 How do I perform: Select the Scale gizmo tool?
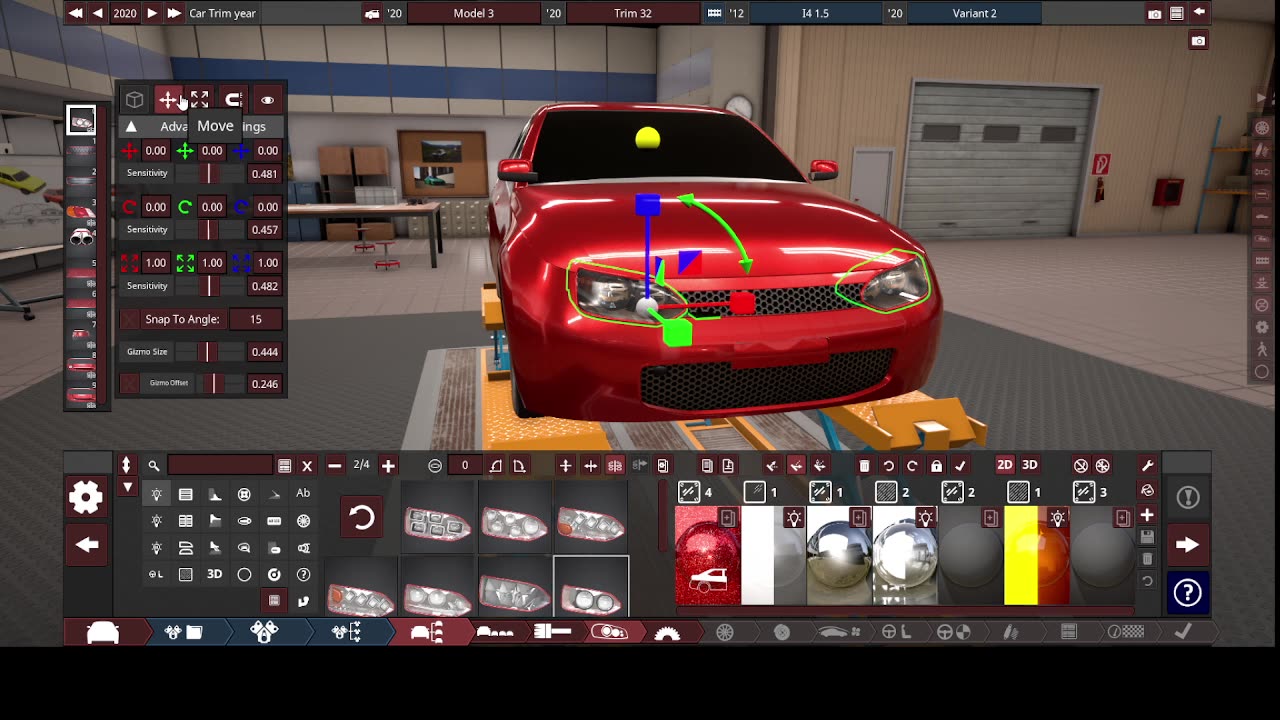tap(200, 100)
